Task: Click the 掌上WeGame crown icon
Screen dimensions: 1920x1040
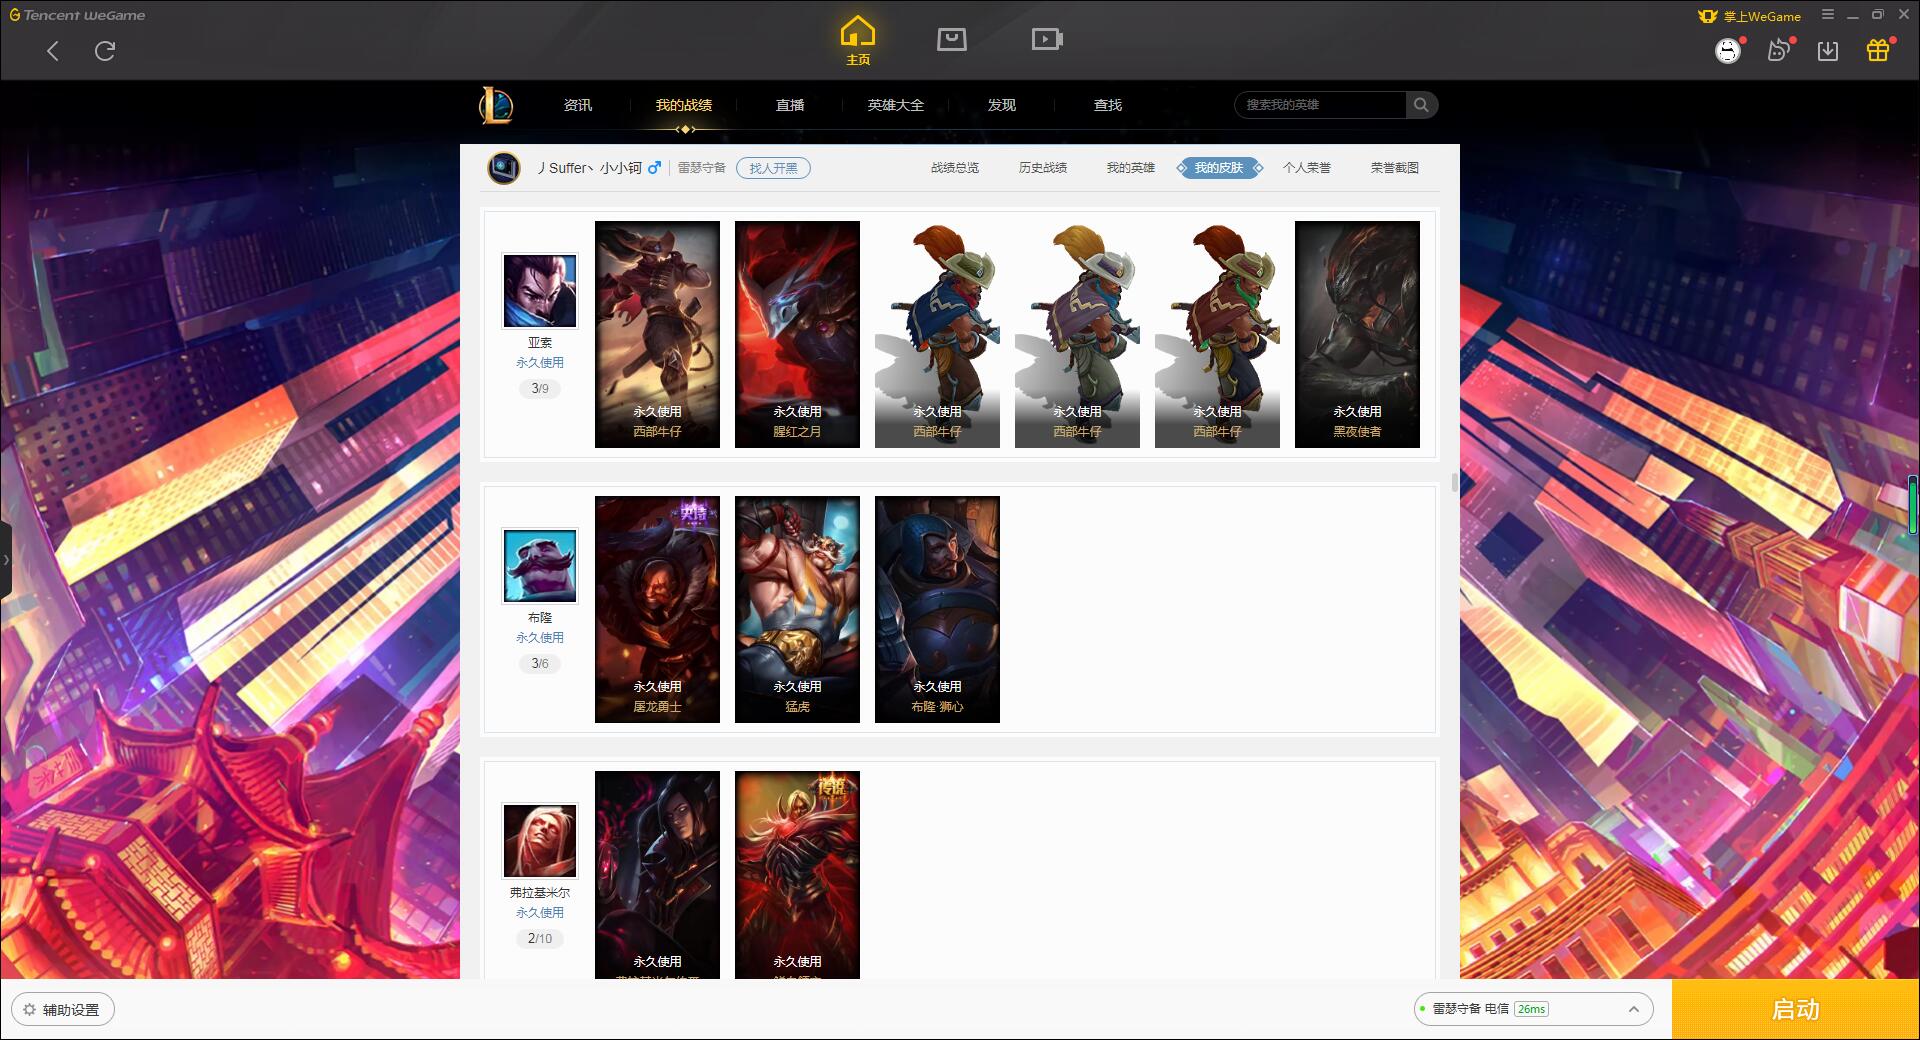Action: (1708, 16)
